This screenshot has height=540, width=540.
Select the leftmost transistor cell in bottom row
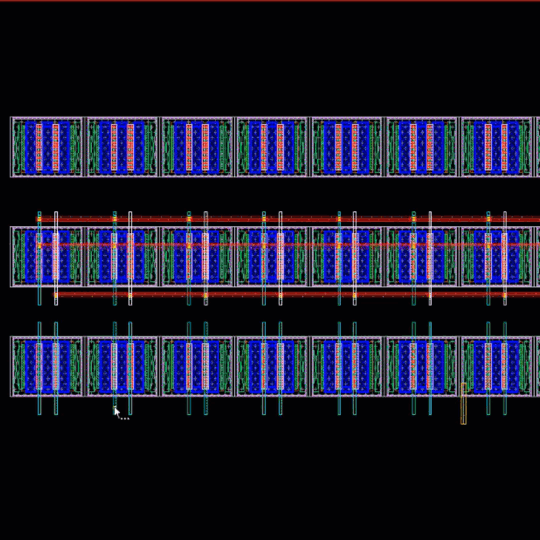[47, 366]
